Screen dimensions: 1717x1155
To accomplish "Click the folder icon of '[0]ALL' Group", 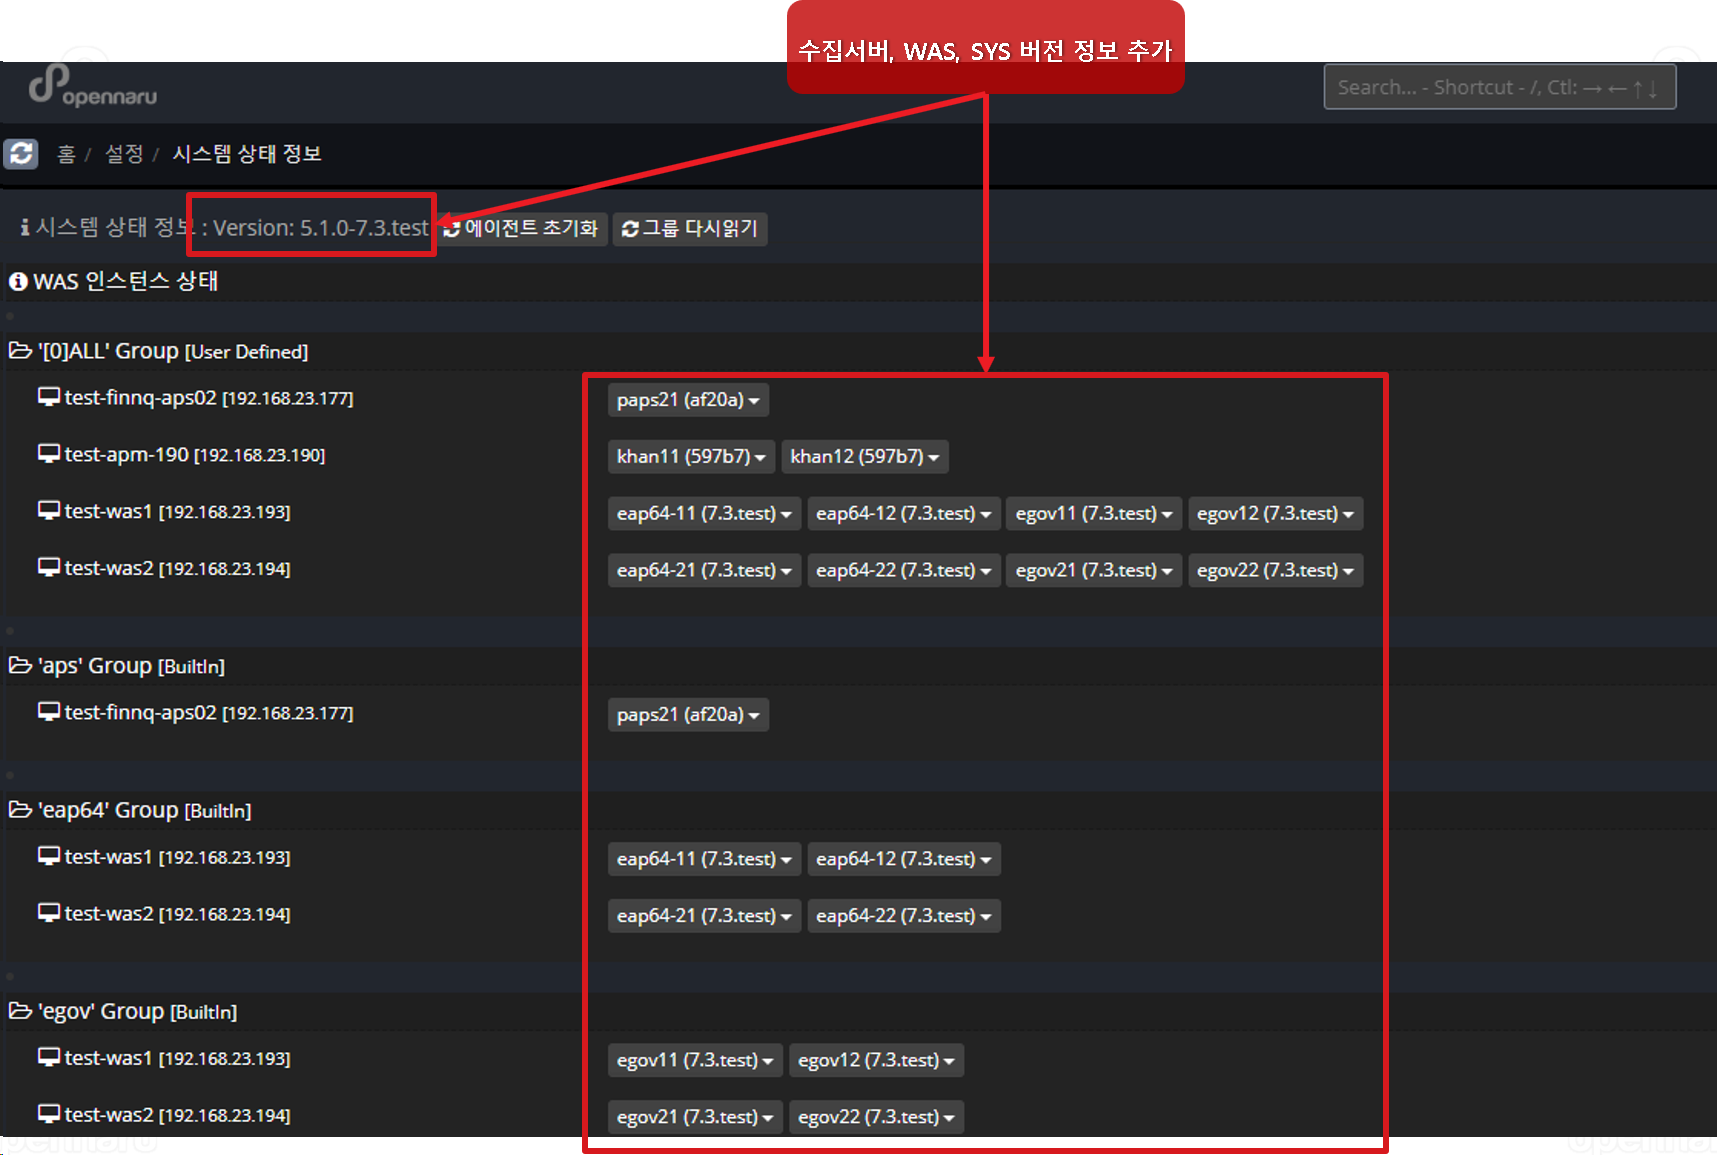I will pos(19,349).
